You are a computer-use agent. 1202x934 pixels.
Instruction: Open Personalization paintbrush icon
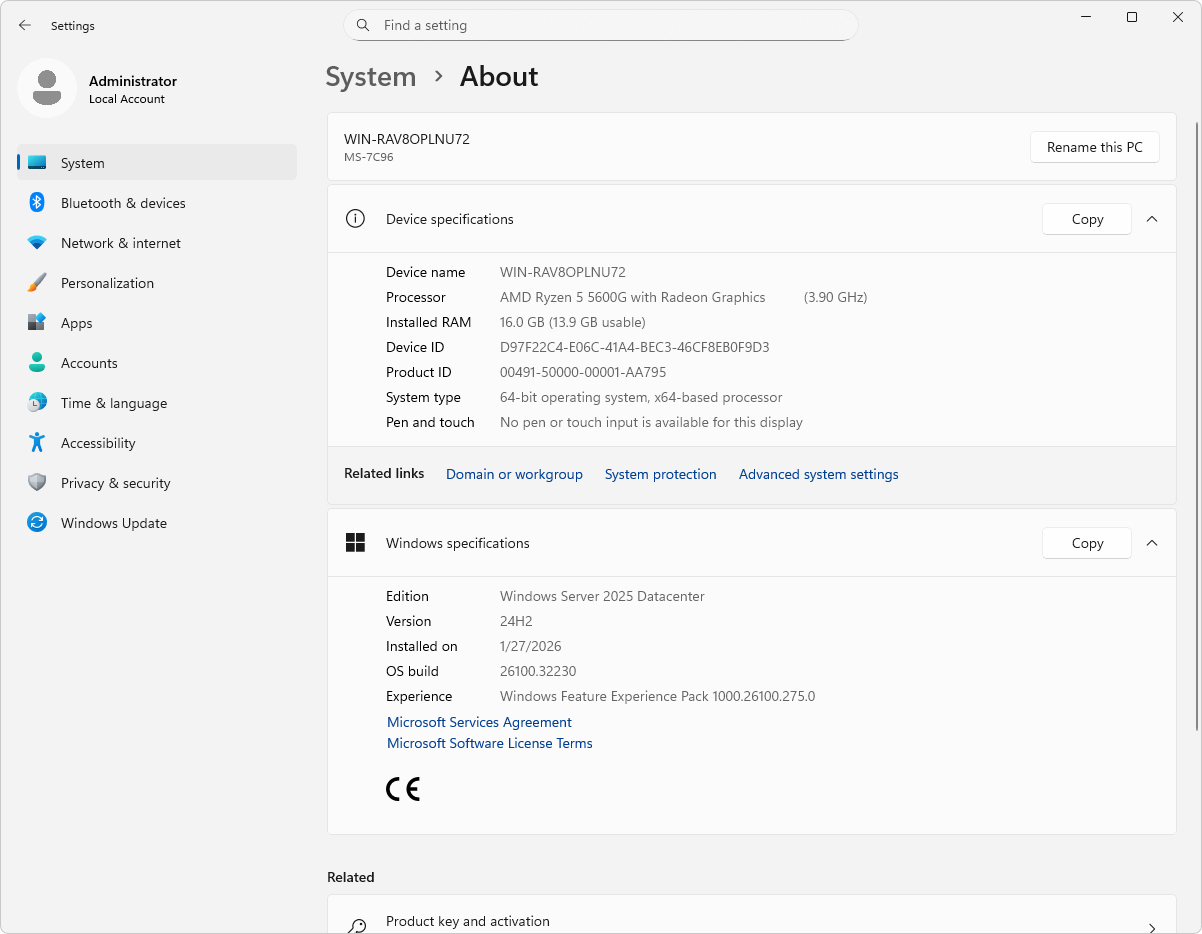pyautogui.click(x=37, y=283)
